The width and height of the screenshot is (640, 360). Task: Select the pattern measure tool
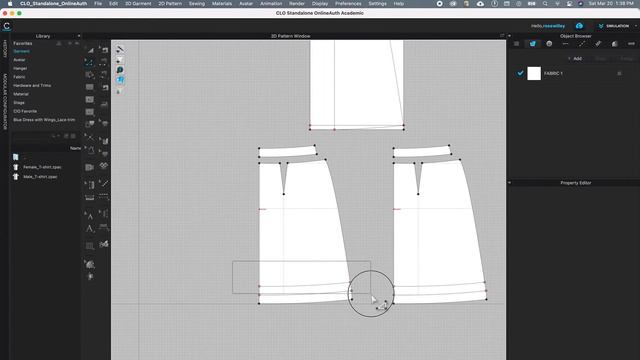[89, 198]
